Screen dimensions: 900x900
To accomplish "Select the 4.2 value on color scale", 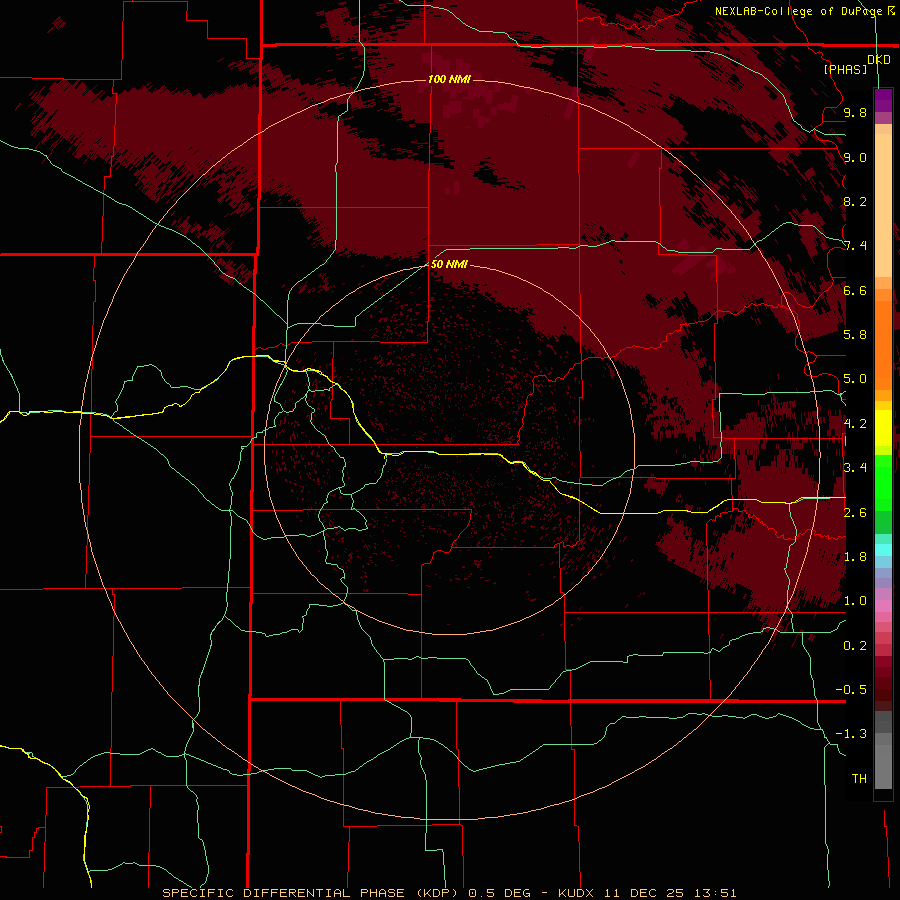I will tap(855, 424).
